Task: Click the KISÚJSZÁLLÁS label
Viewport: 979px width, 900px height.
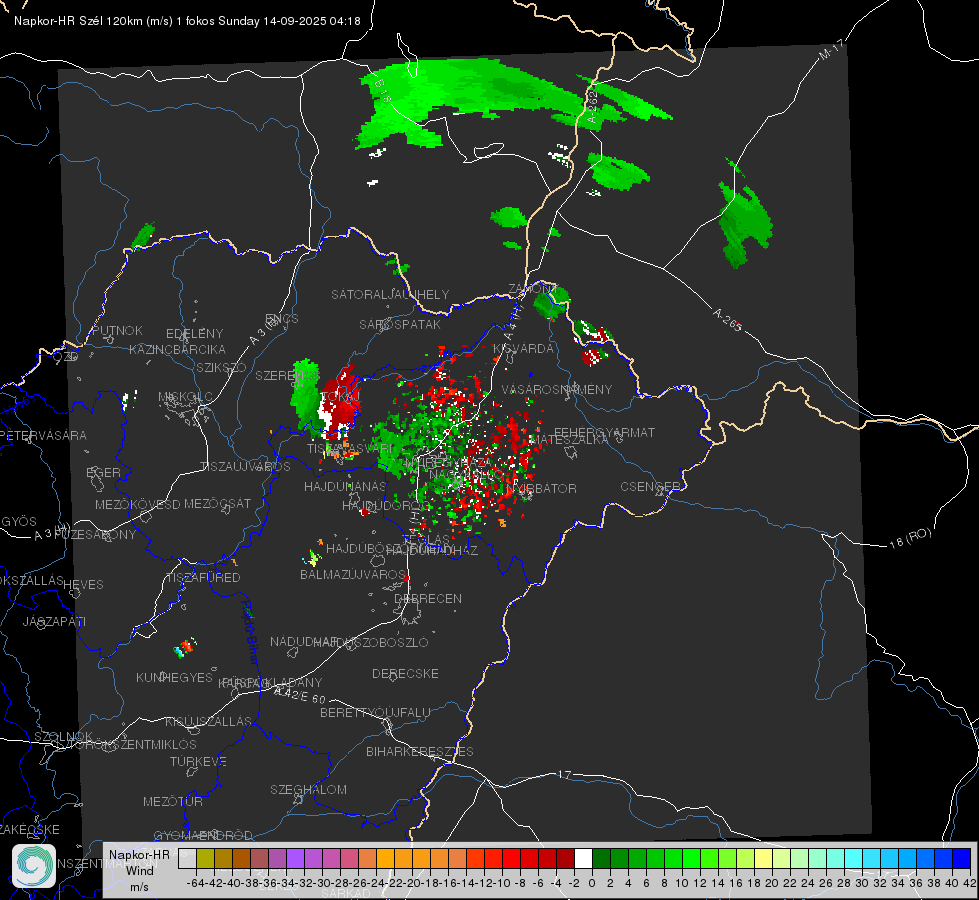Action: [x=209, y=721]
